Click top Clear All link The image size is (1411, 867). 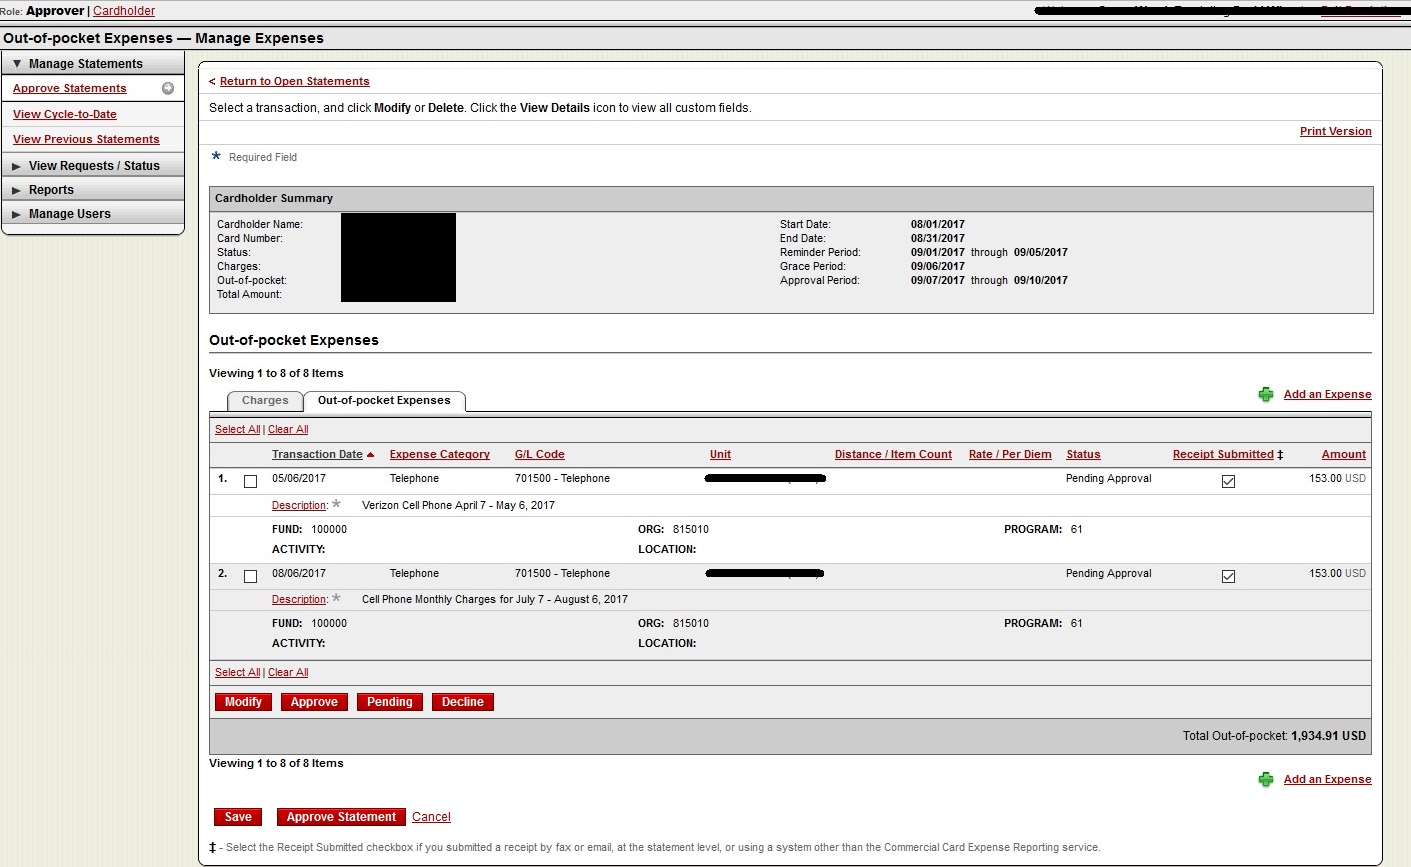coord(288,429)
